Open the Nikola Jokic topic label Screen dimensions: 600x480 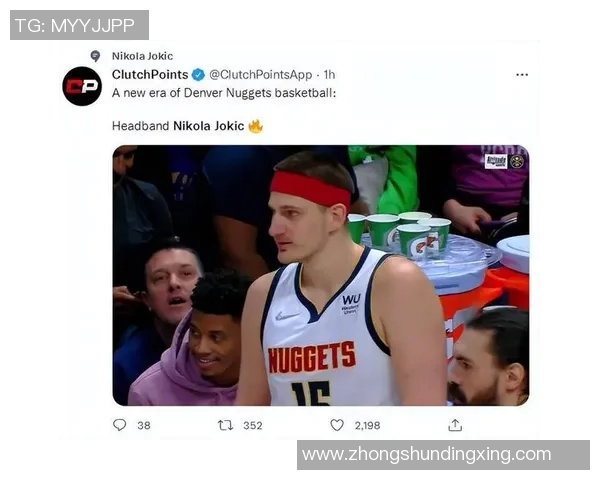pyautogui.click(x=142, y=56)
